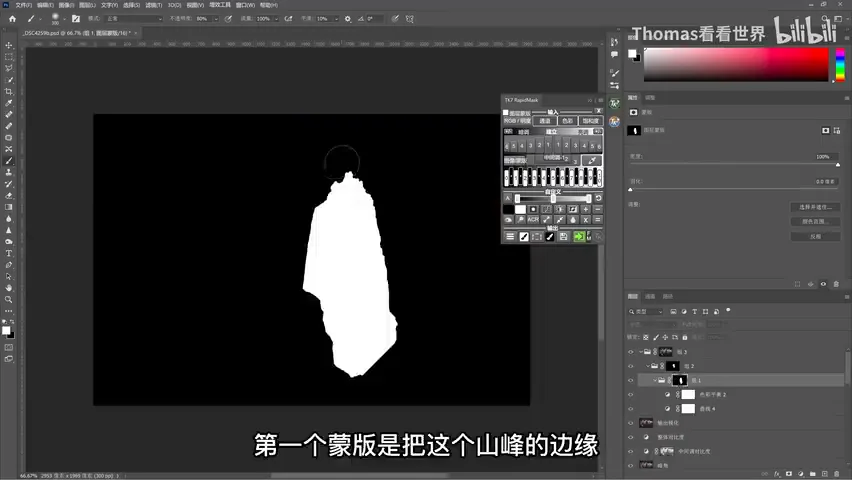Toggle TK7 layer mask checkbox

[x=506, y=113]
